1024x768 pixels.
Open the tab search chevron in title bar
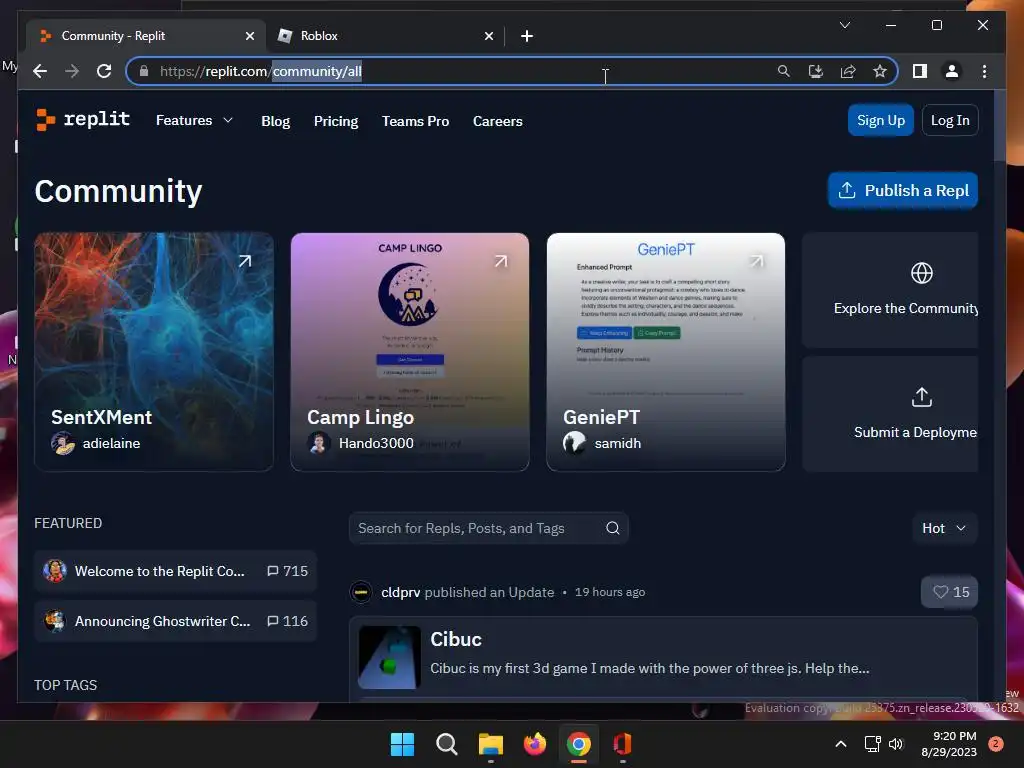[x=844, y=25]
